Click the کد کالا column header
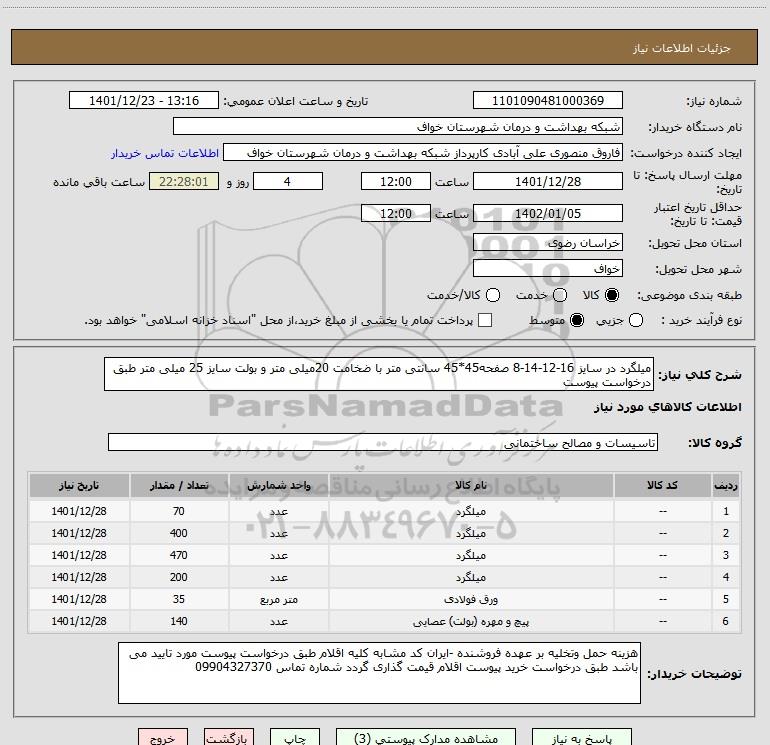The width and height of the screenshot is (770, 745). tap(662, 485)
